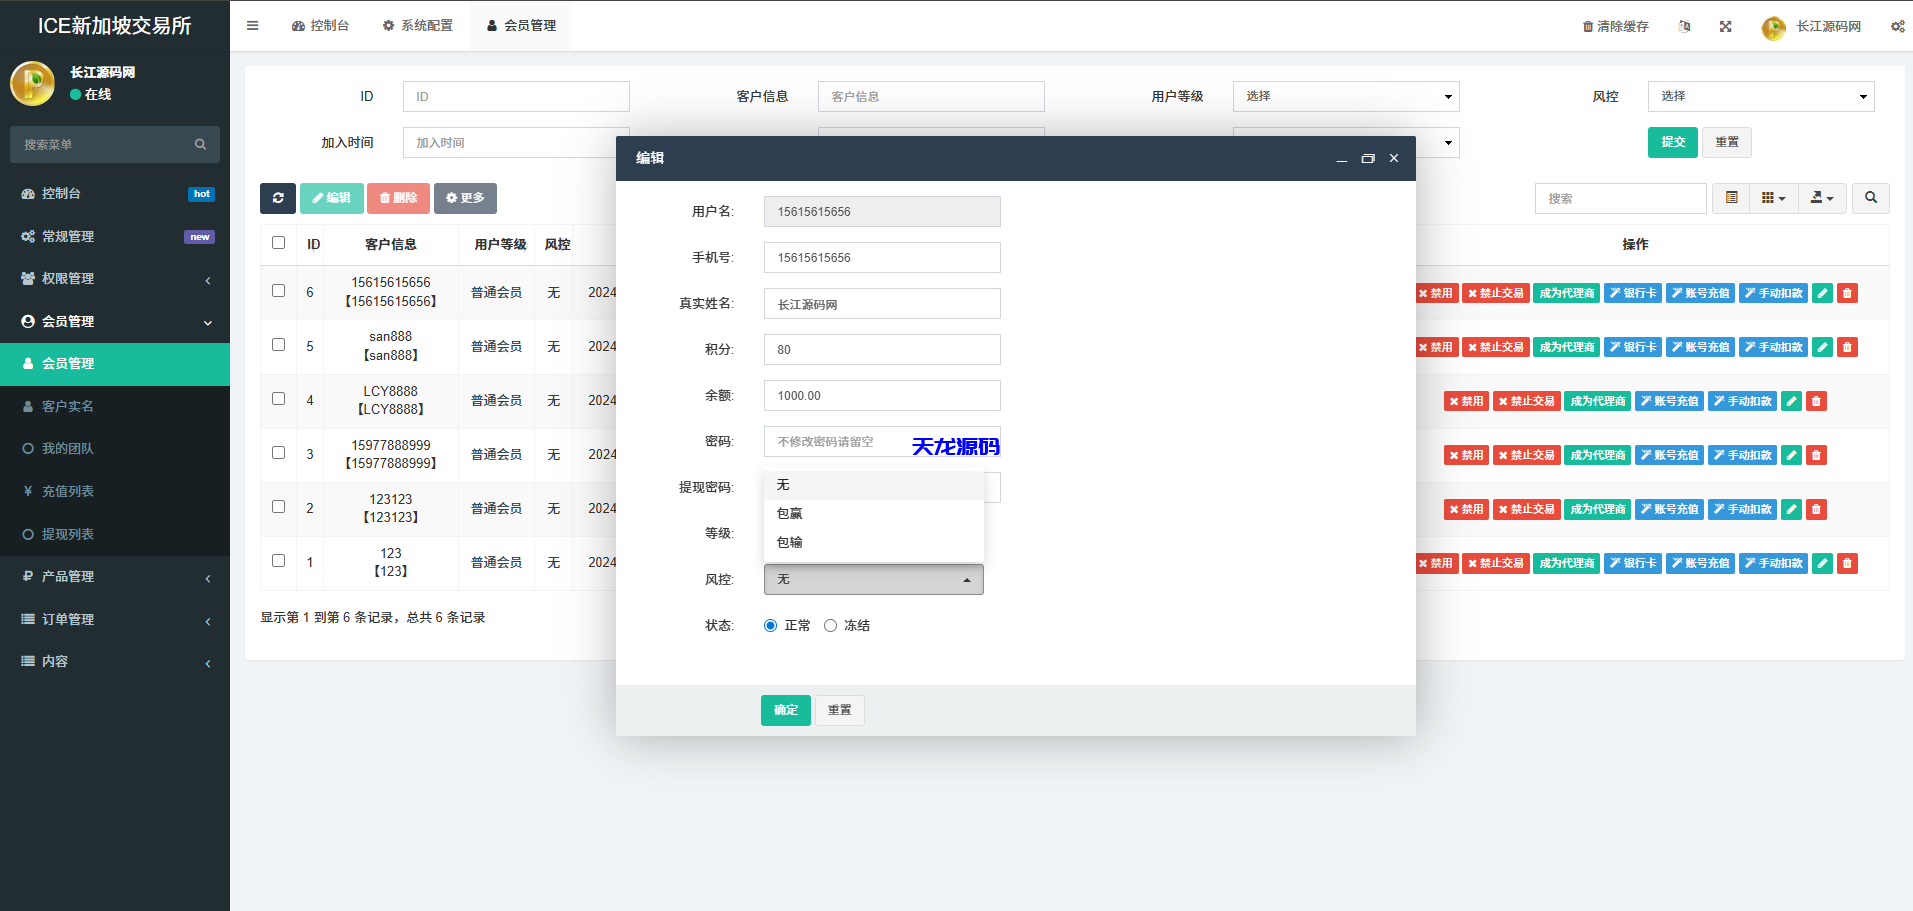This screenshot has height=911, width=1913.
Task: Click the 确定 confirm button in dialog
Action: point(785,710)
